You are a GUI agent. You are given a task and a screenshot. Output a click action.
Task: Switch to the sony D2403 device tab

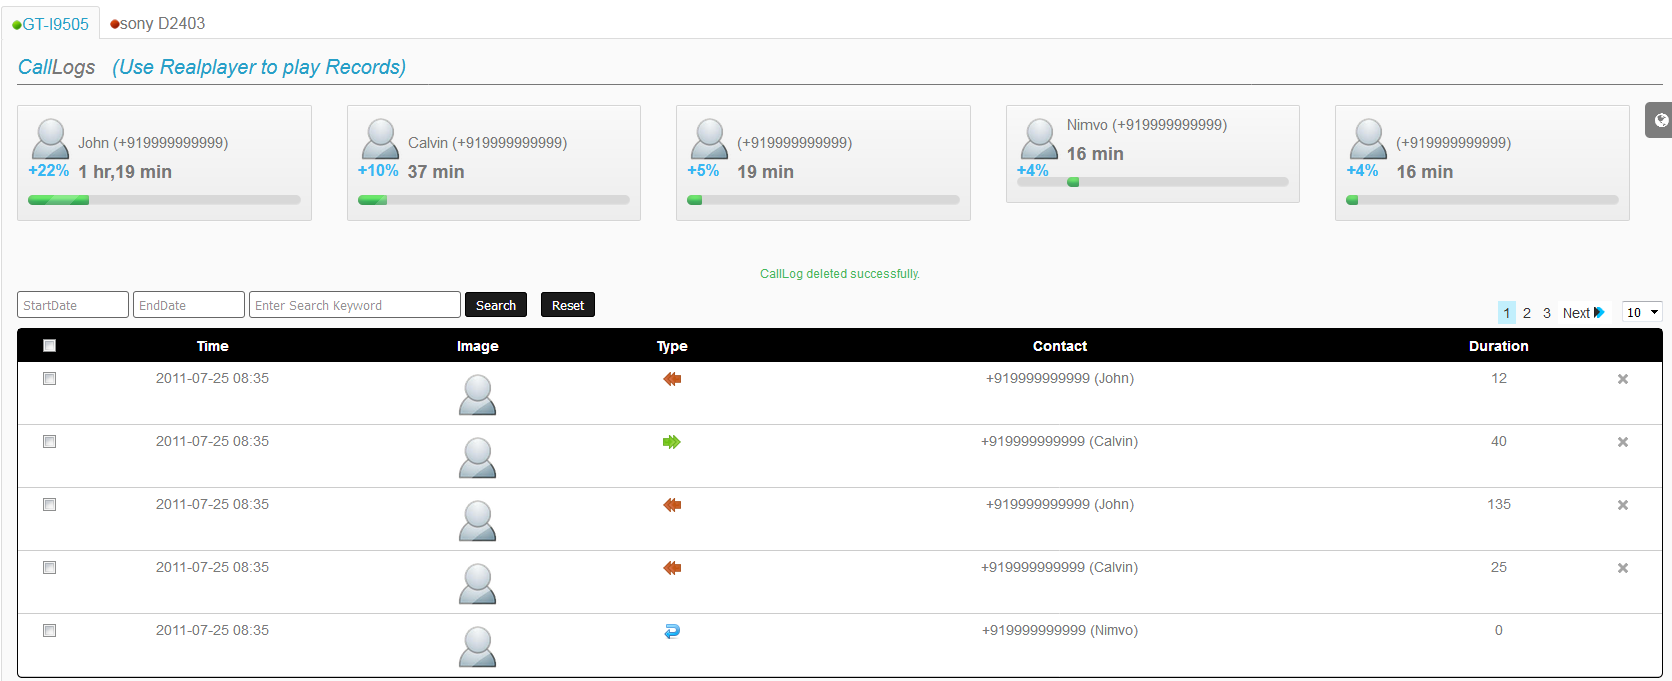pos(157,23)
